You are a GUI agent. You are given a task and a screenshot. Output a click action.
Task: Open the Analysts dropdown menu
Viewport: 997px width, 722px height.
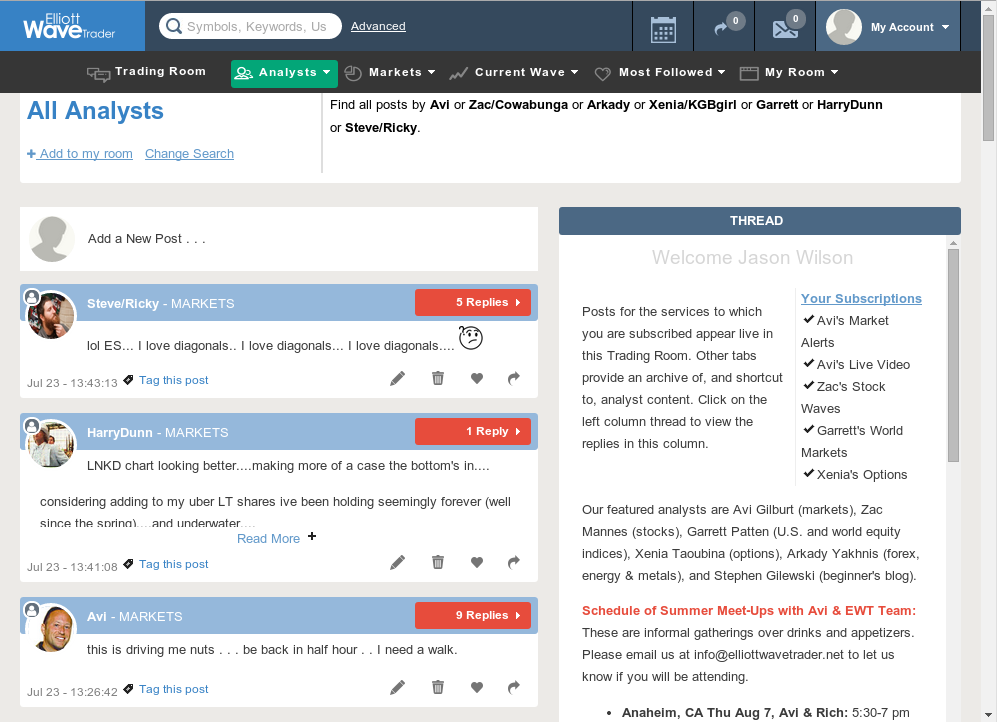tap(284, 73)
